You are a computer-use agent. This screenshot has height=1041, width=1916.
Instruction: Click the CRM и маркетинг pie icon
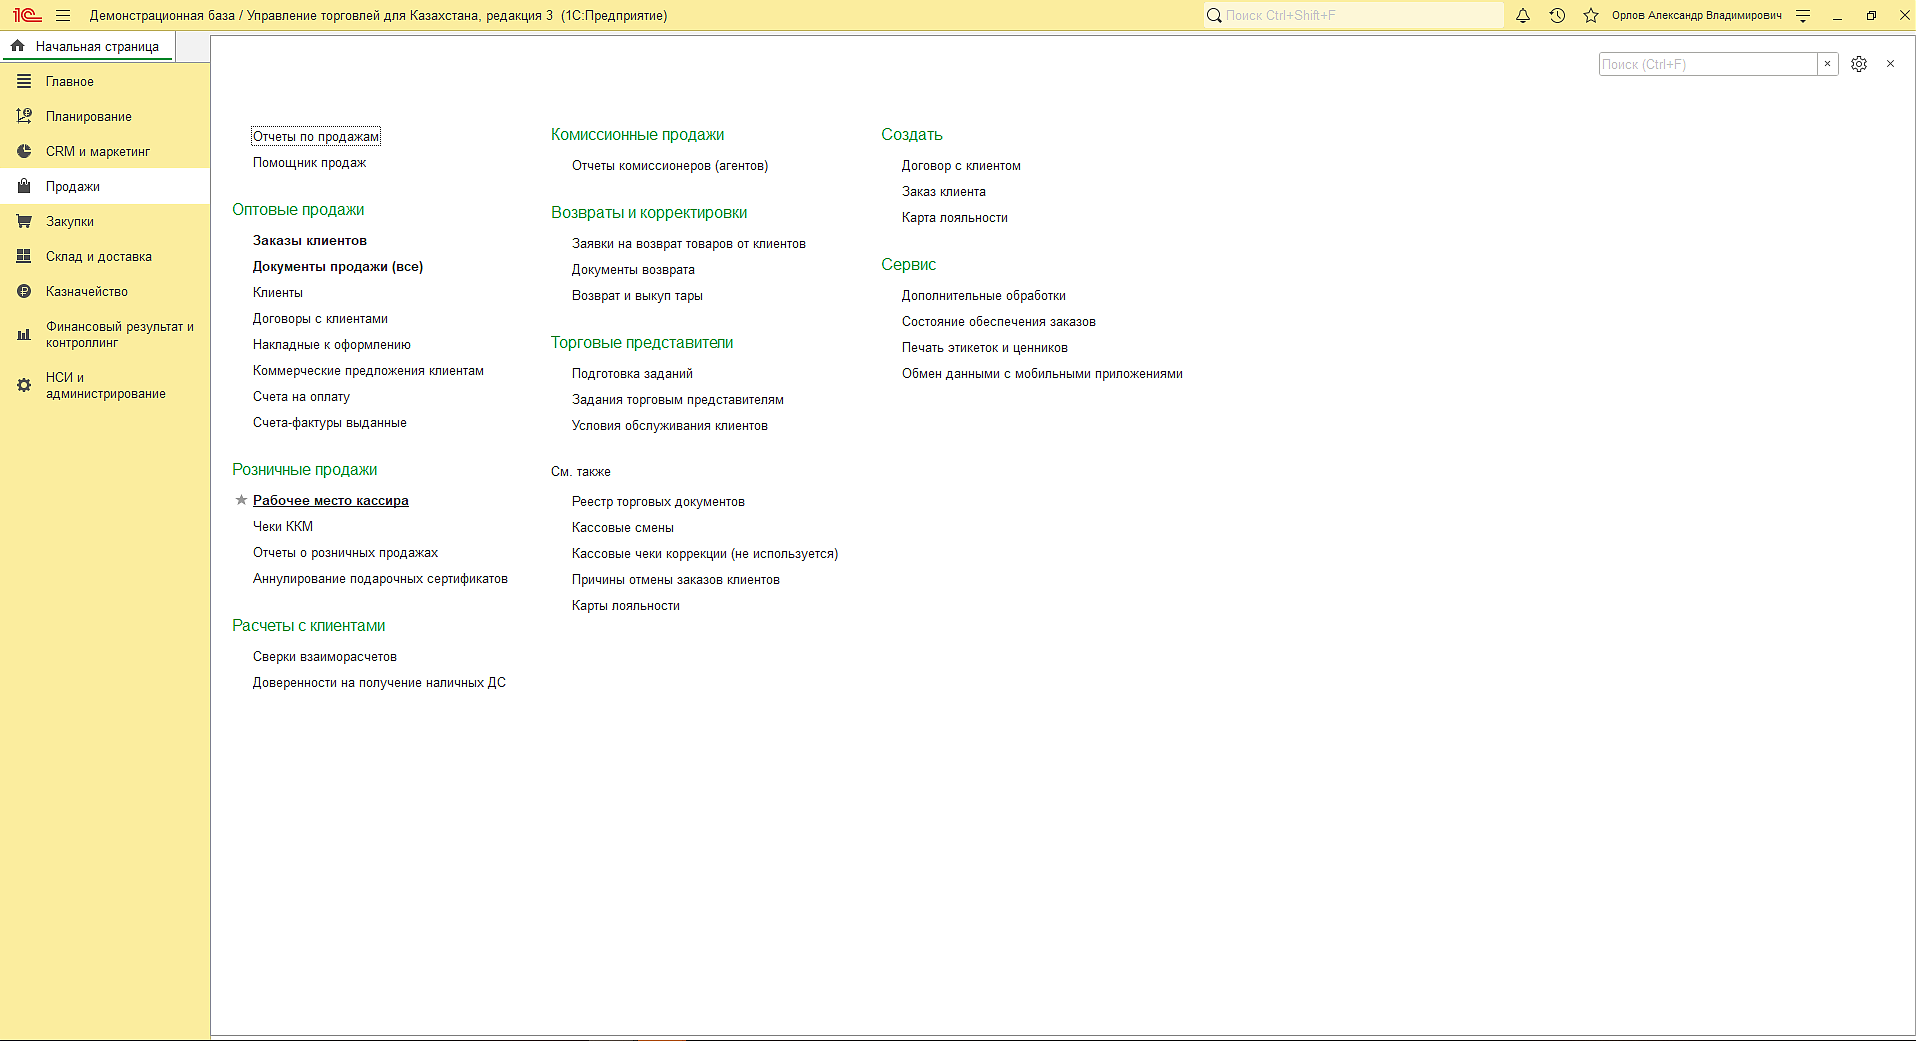(24, 151)
